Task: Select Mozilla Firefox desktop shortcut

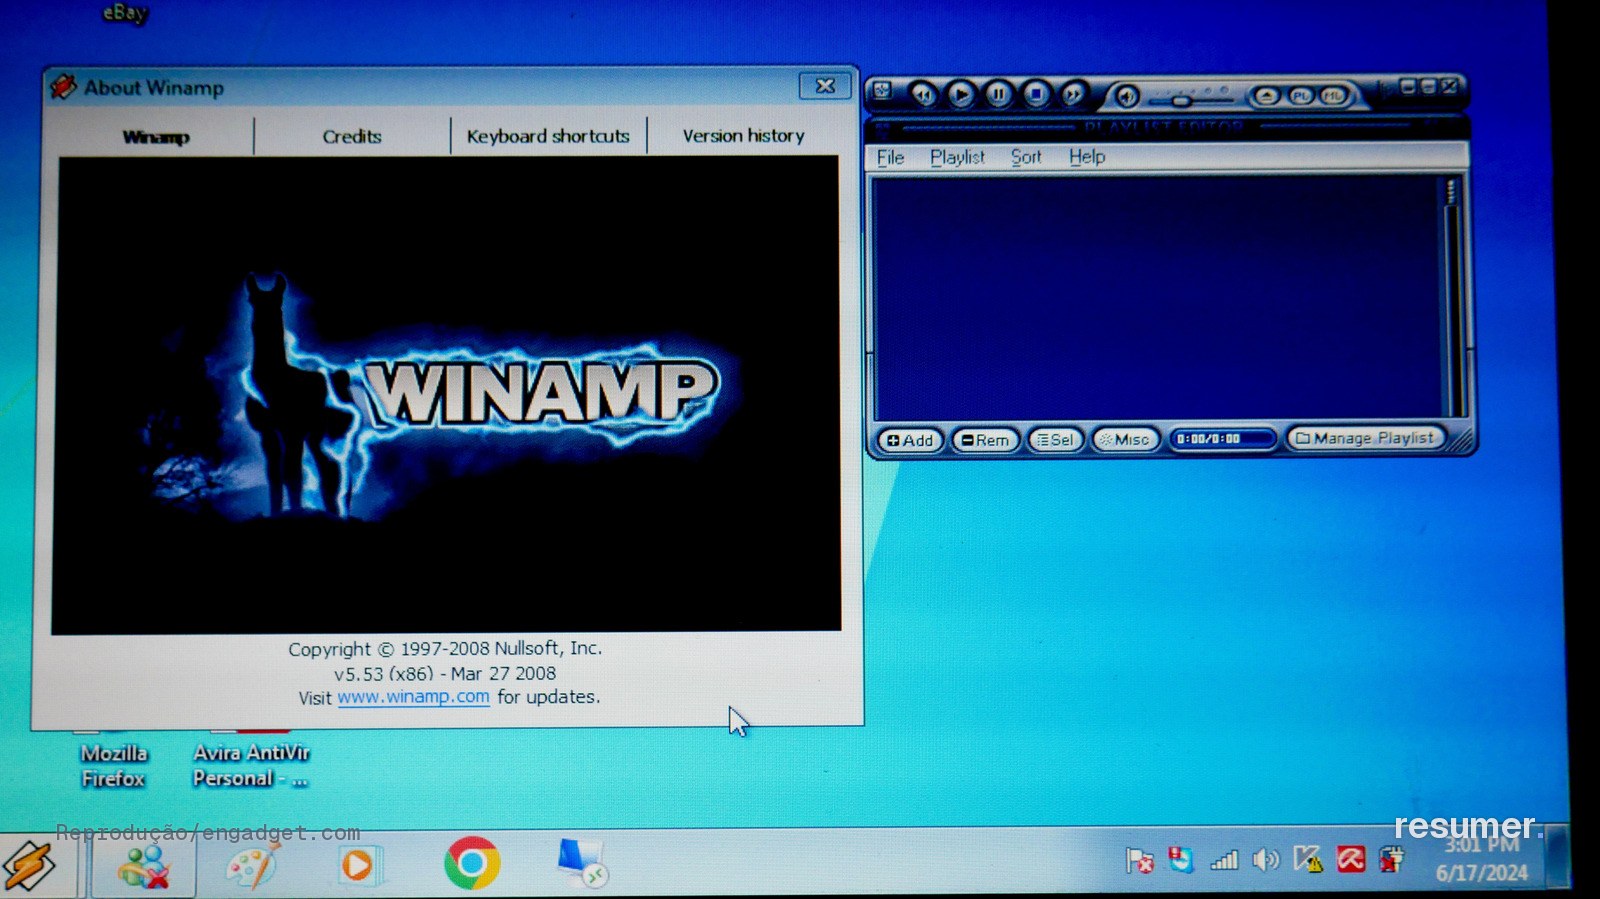Action: coord(113,766)
